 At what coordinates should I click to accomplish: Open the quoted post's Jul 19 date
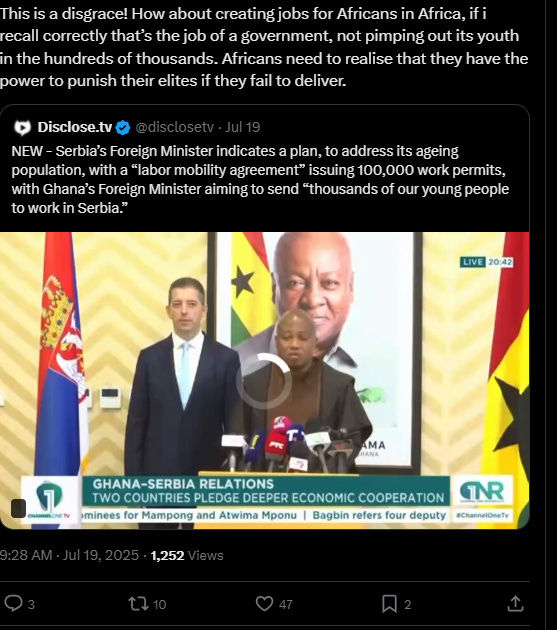point(242,127)
